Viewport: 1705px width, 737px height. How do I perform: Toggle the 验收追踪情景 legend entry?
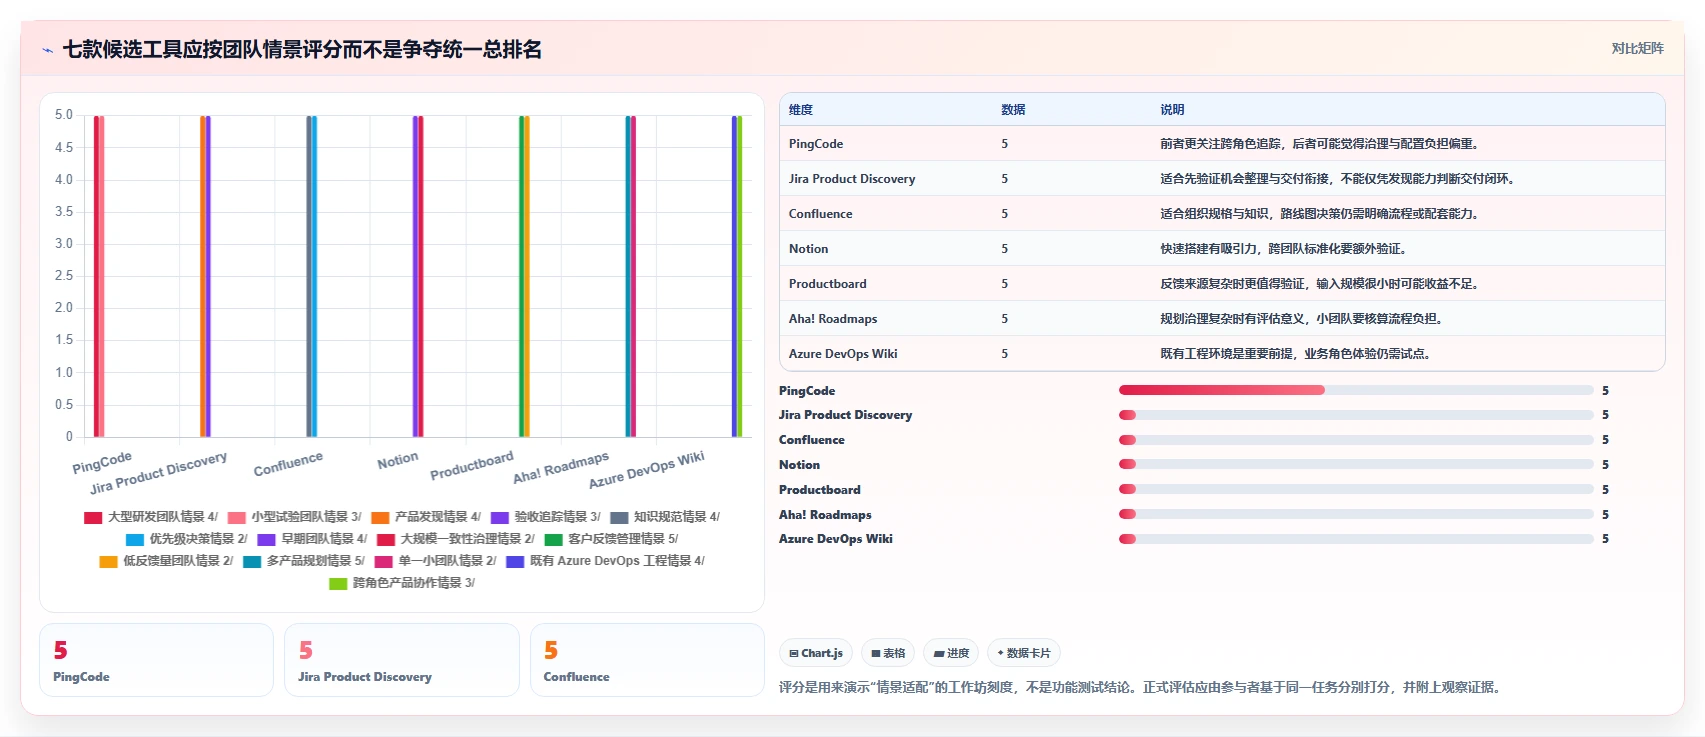click(x=546, y=517)
